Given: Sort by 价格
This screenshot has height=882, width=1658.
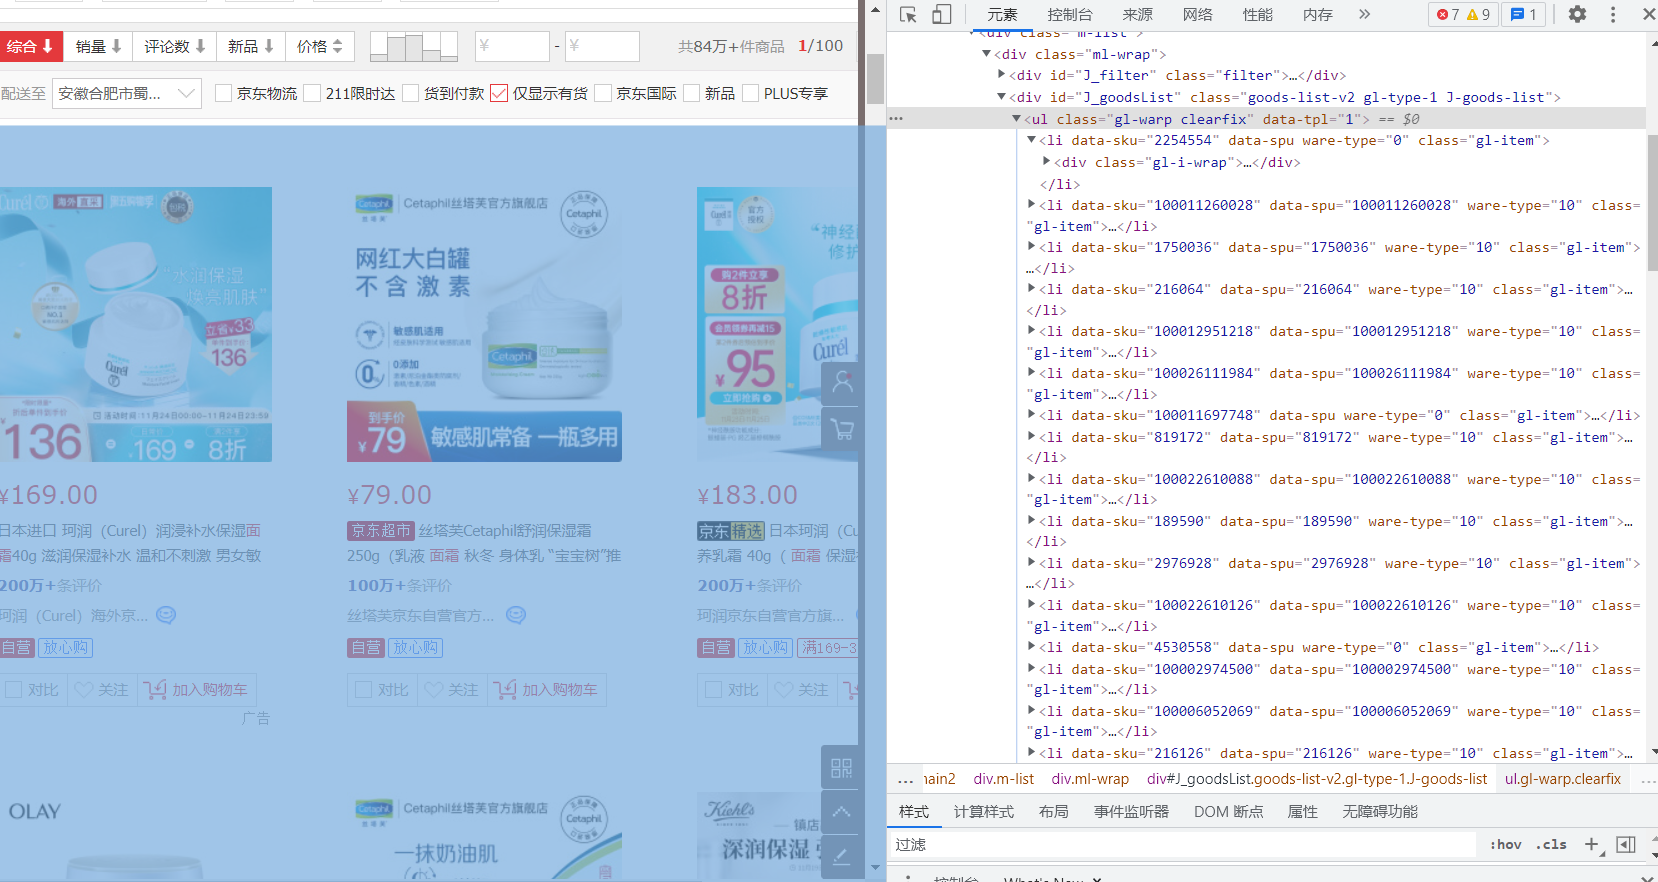Looking at the screenshot, I should (320, 46).
